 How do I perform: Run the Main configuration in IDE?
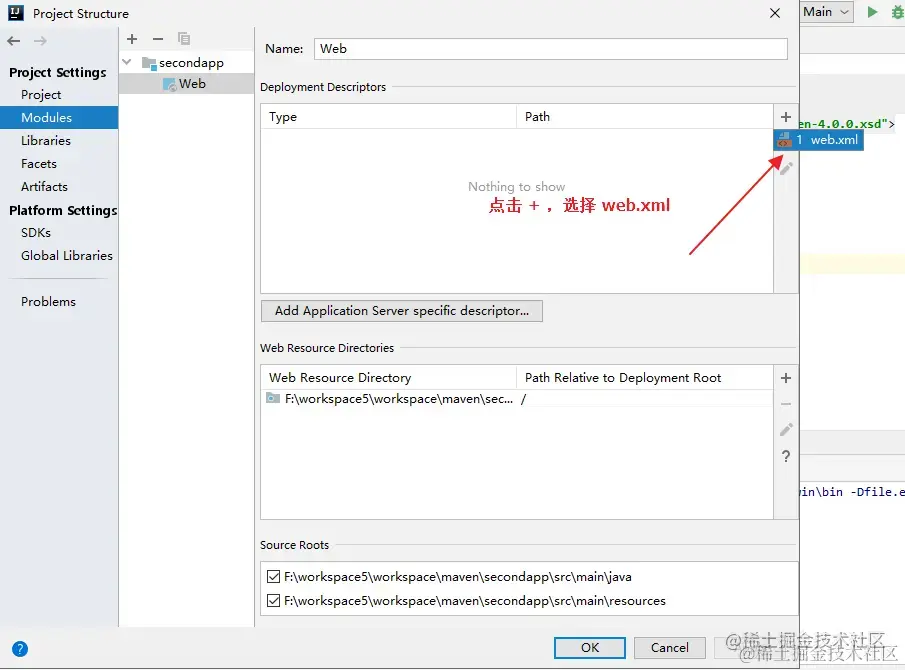coord(872,12)
